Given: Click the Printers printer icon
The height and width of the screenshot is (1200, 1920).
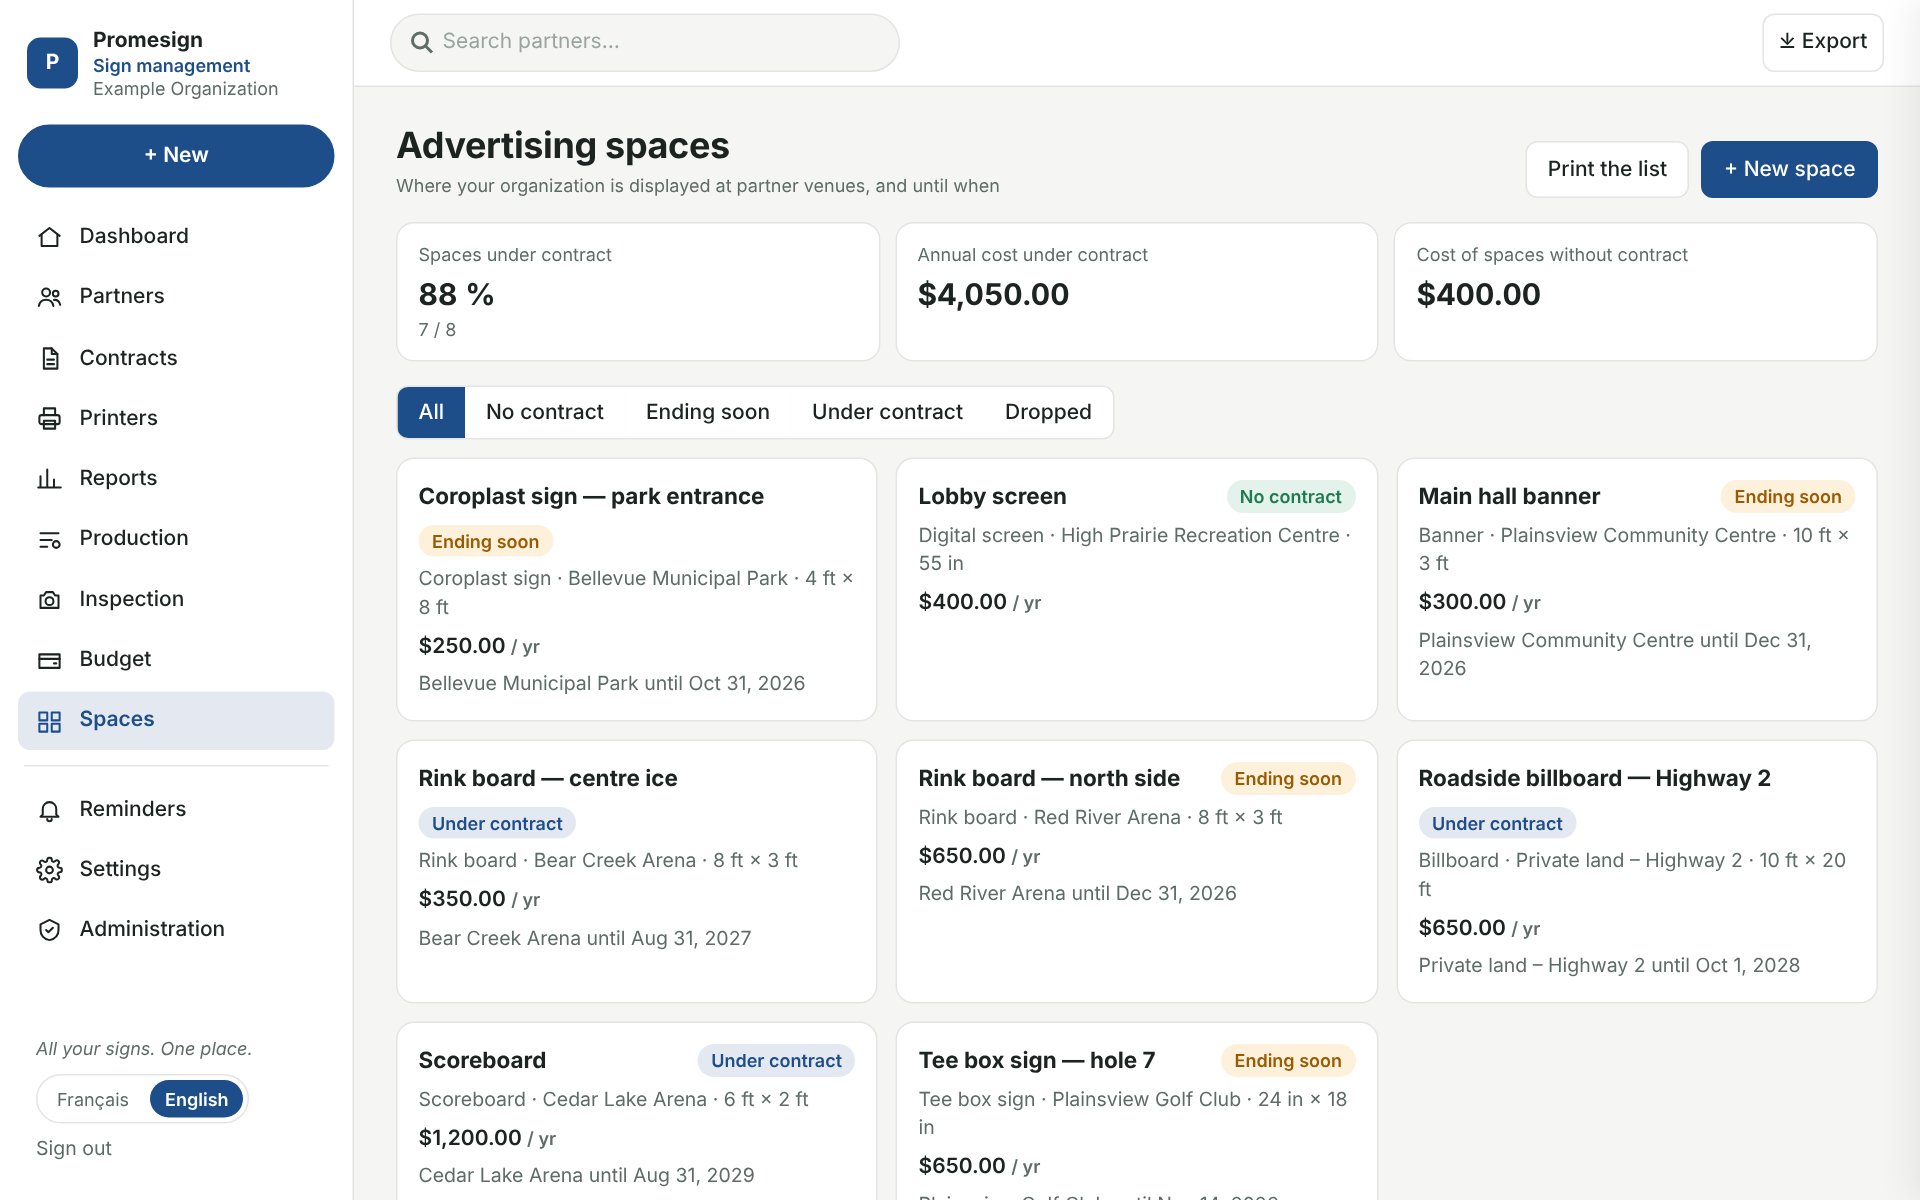Looking at the screenshot, I should click(x=49, y=418).
